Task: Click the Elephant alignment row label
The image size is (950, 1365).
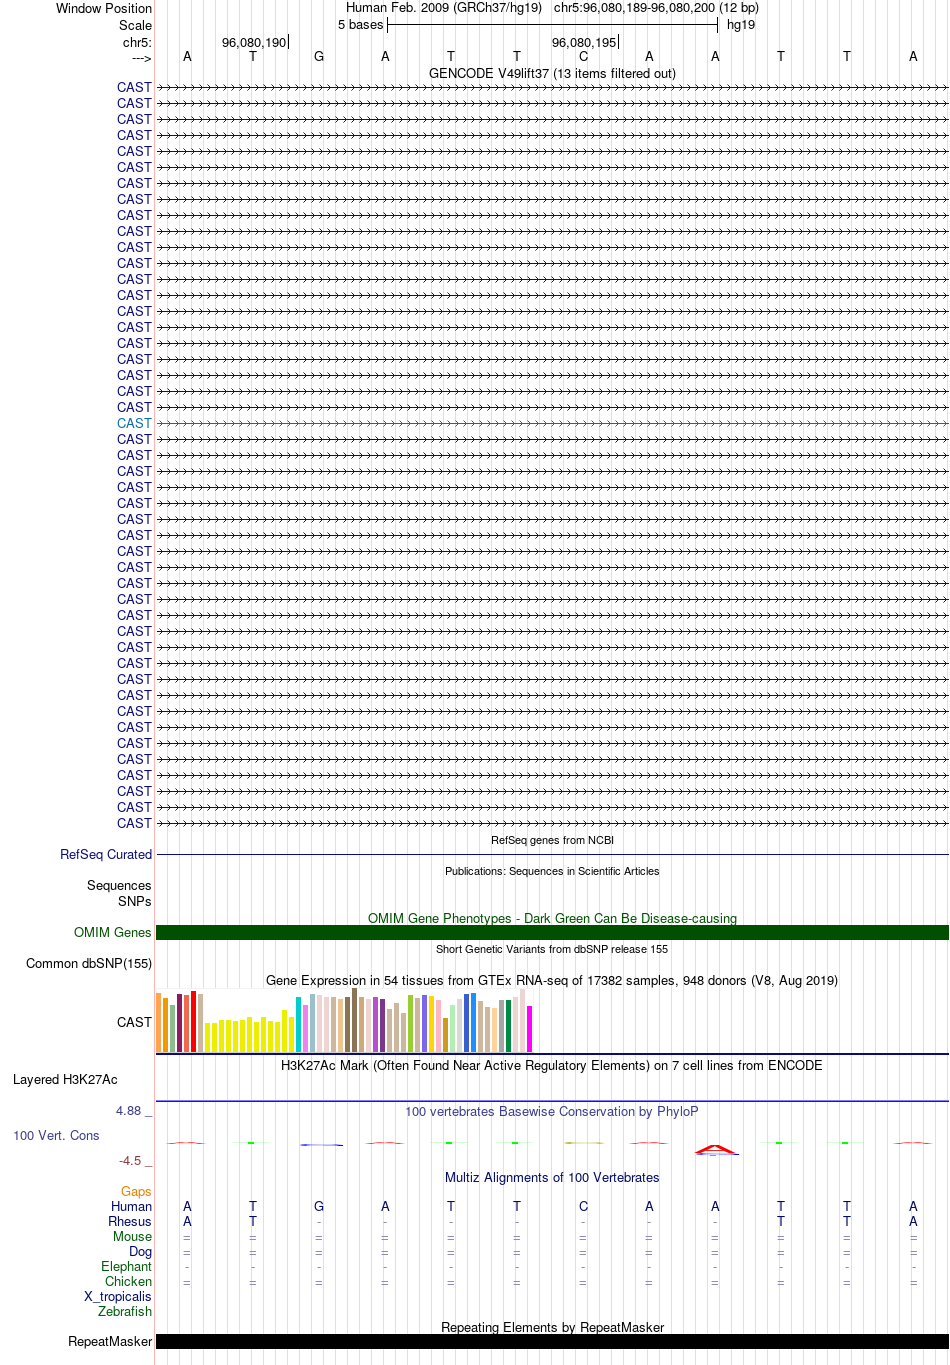Action: click(x=127, y=1266)
